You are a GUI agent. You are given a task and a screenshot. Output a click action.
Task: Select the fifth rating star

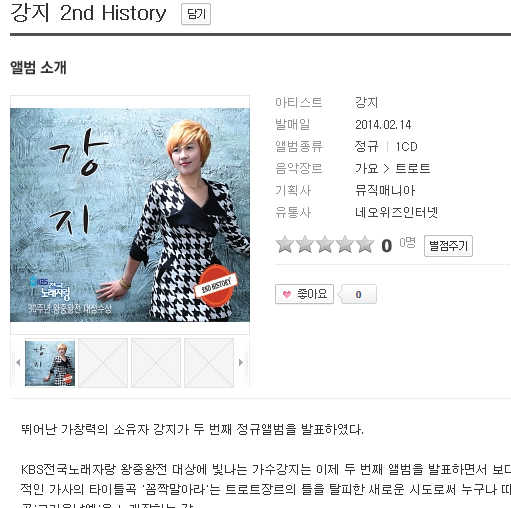(365, 244)
